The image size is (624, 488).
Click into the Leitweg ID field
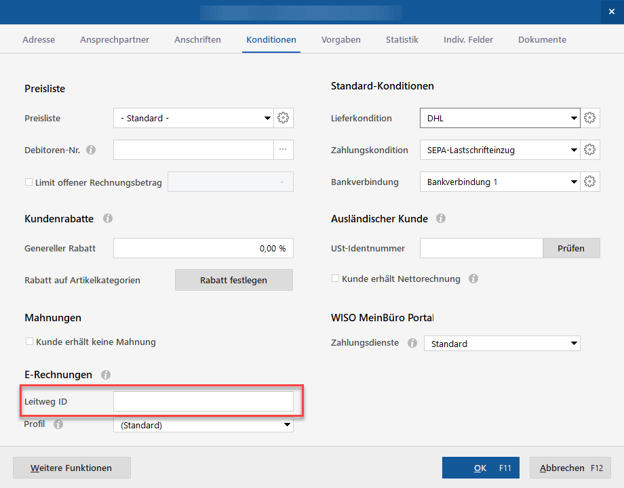point(203,401)
